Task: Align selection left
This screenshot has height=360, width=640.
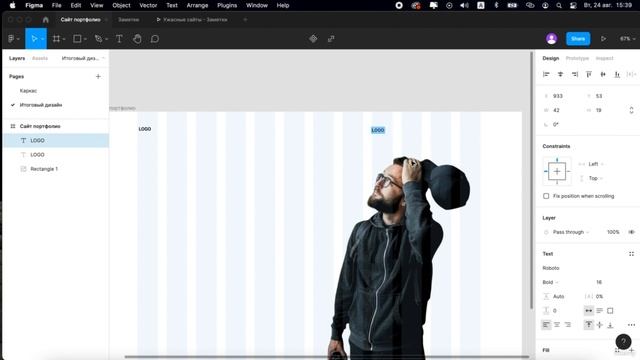Action: pyautogui.click(x=546, y=74)
